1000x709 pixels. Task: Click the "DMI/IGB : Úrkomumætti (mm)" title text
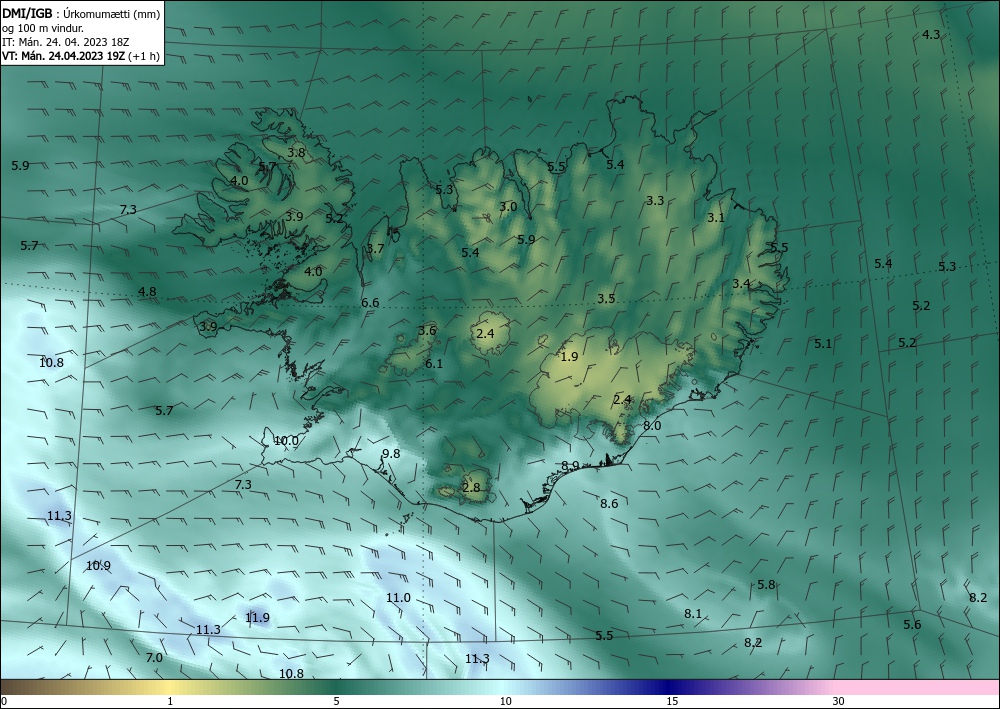tap(81, 13)
